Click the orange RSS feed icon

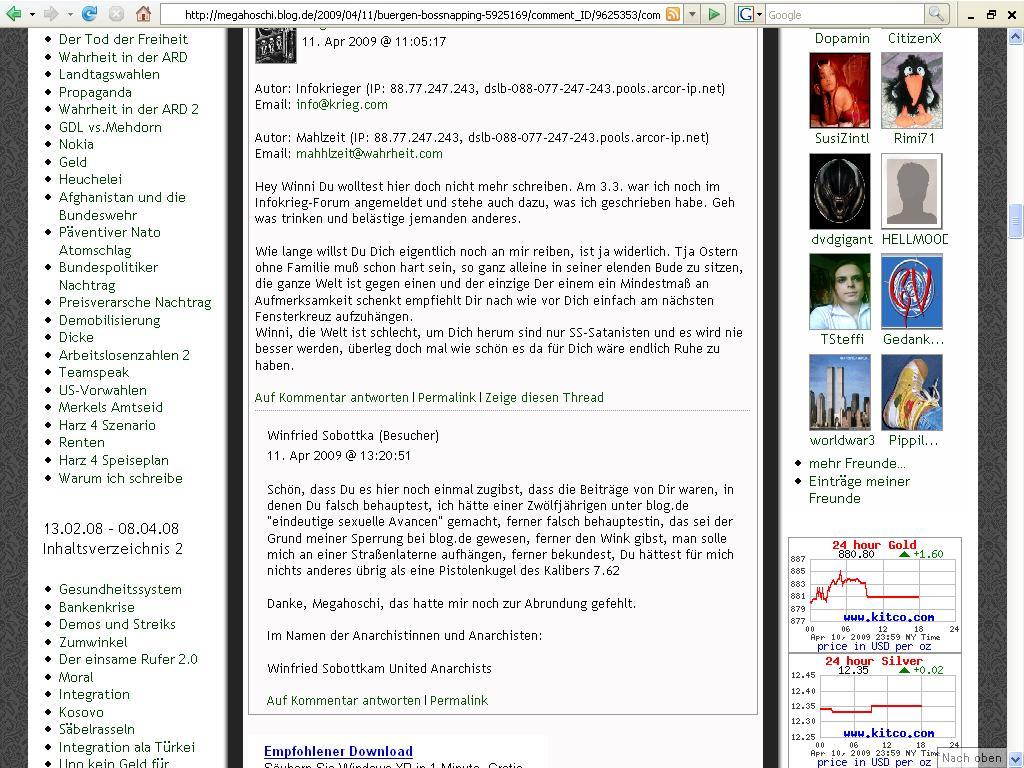673,14
